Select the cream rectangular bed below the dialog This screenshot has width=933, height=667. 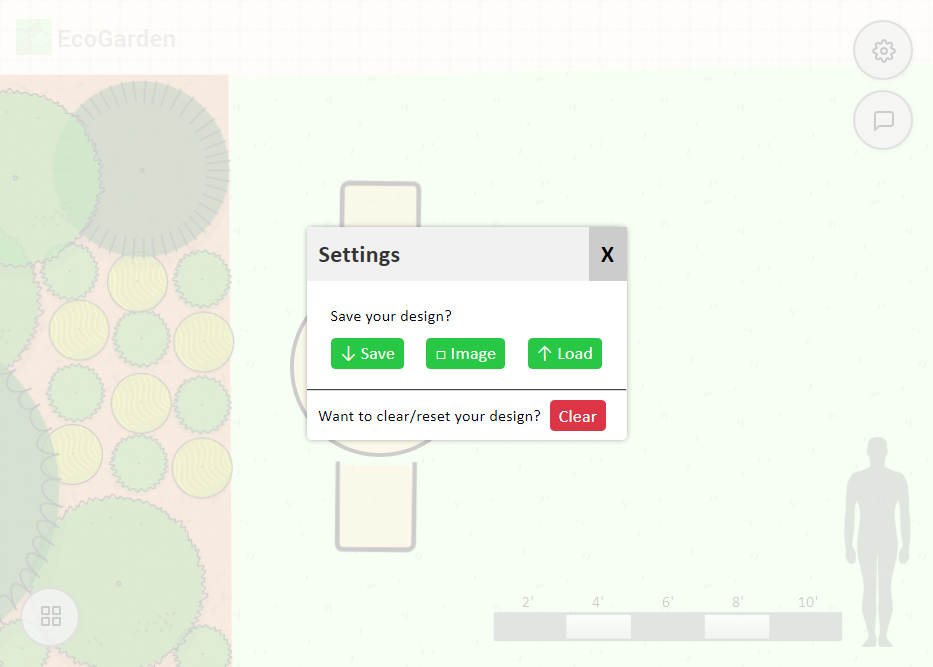pyautogui.click(x=376, y=505)
